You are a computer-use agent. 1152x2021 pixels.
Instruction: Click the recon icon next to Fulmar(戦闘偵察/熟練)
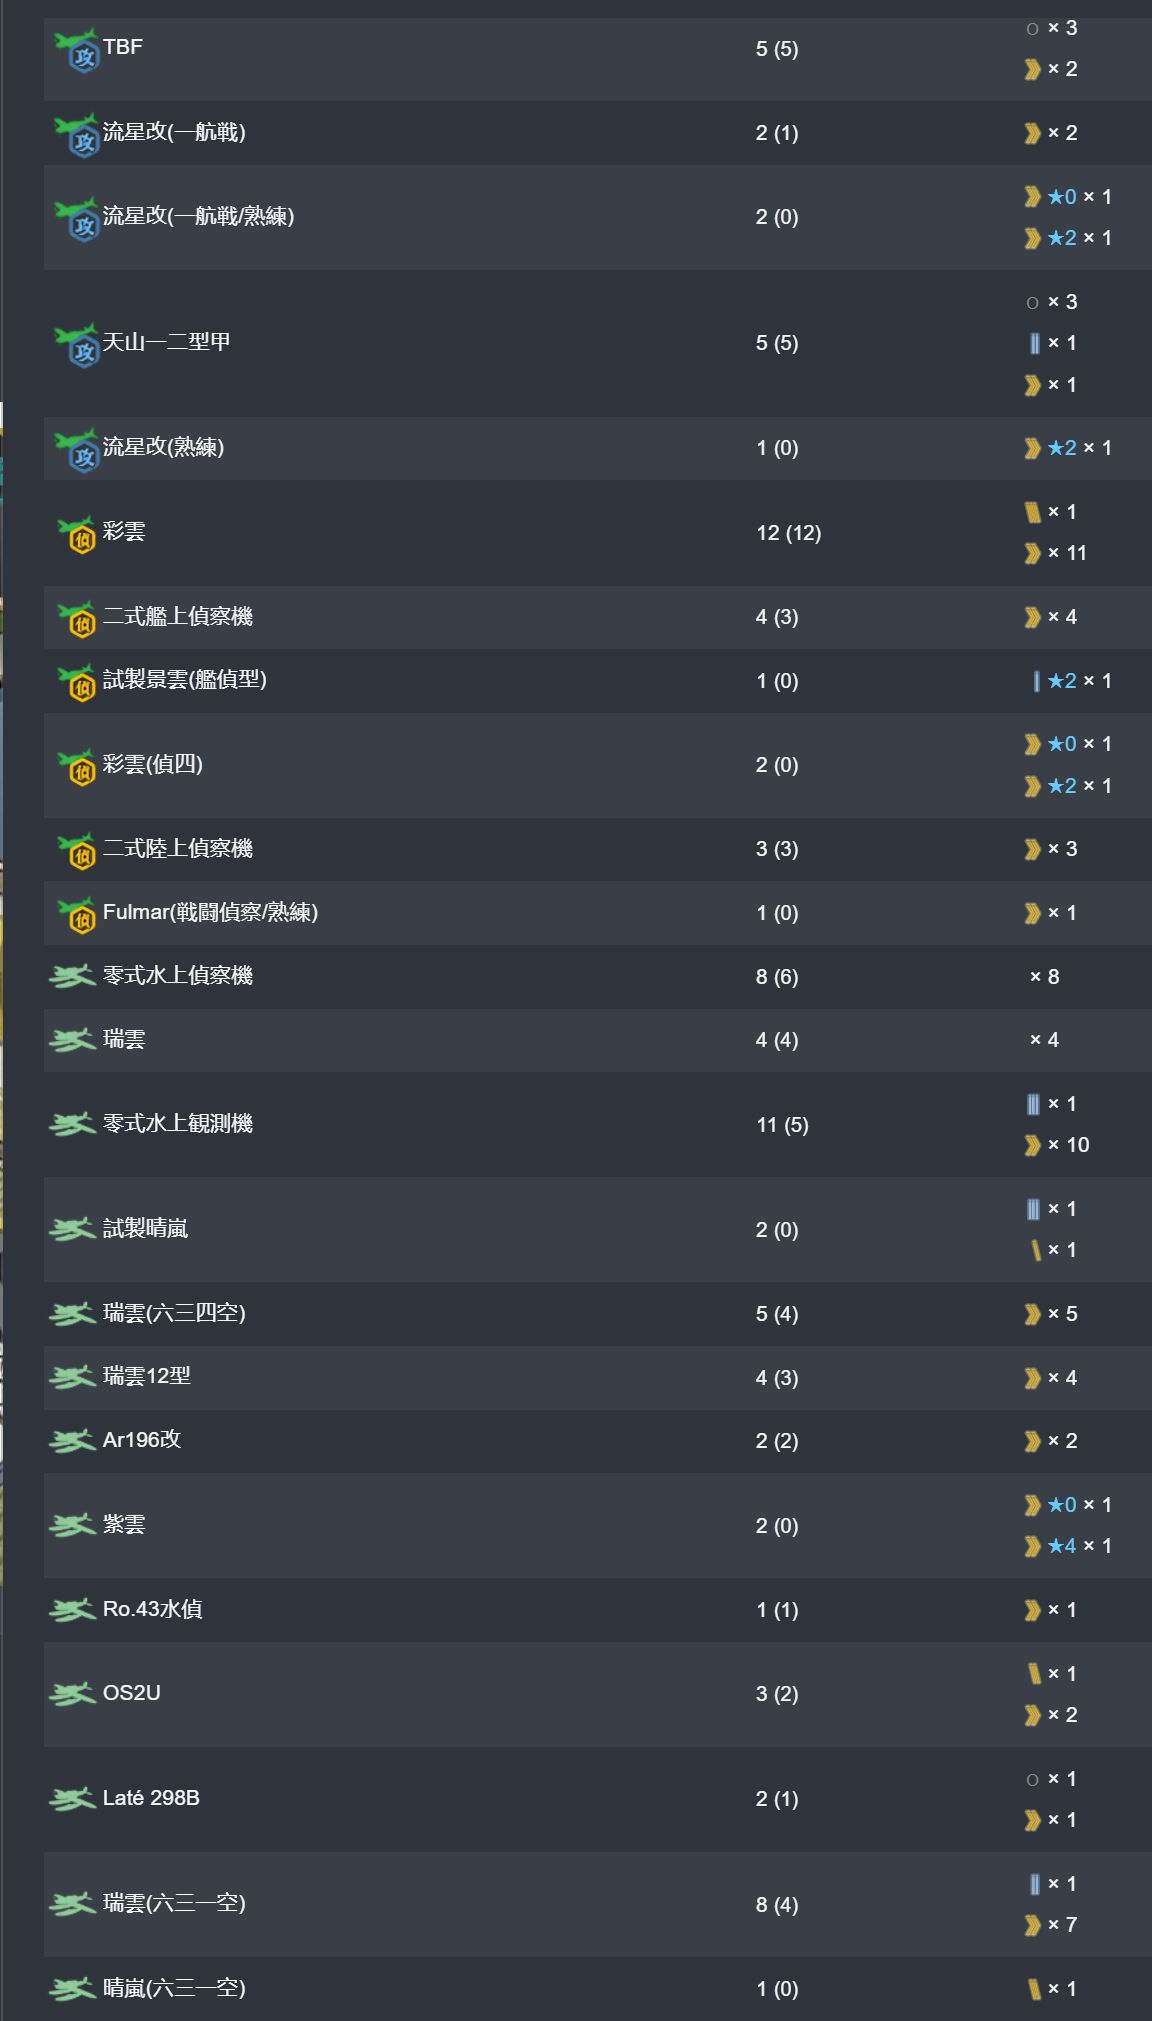pyautogui.click(x=77, y=914)
